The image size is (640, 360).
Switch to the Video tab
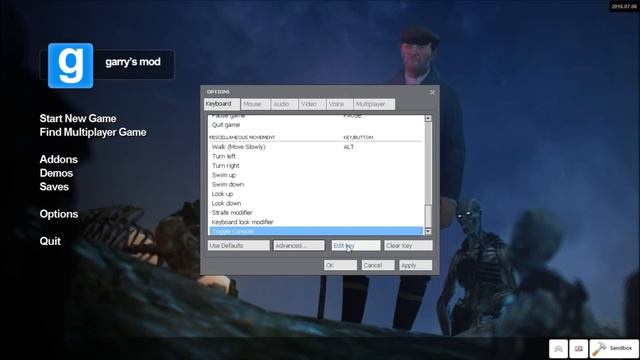pyautogui.click(x=312, y=104)
